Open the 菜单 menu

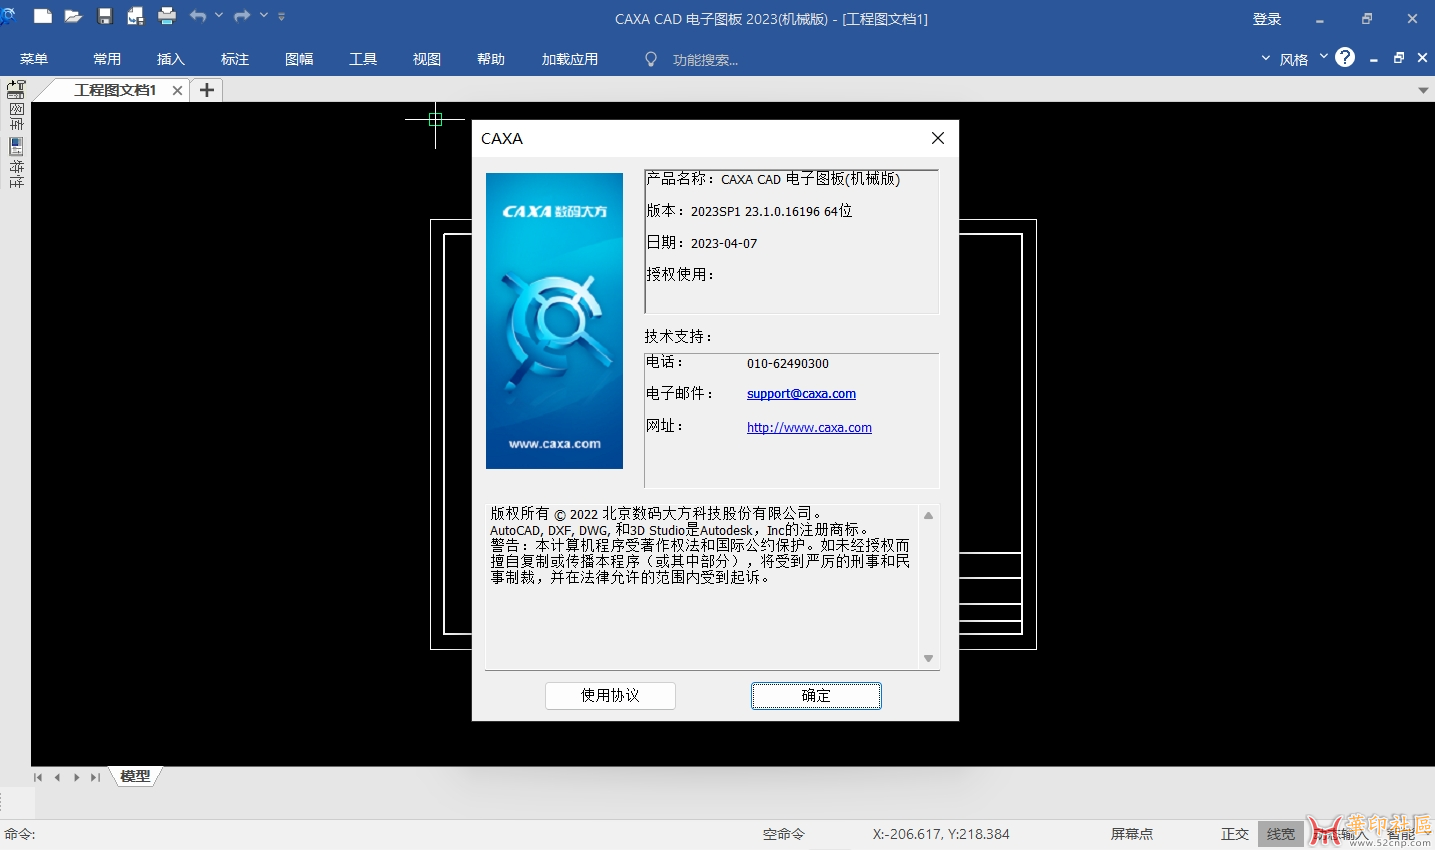pyautogui.click(x=34, y=59)
